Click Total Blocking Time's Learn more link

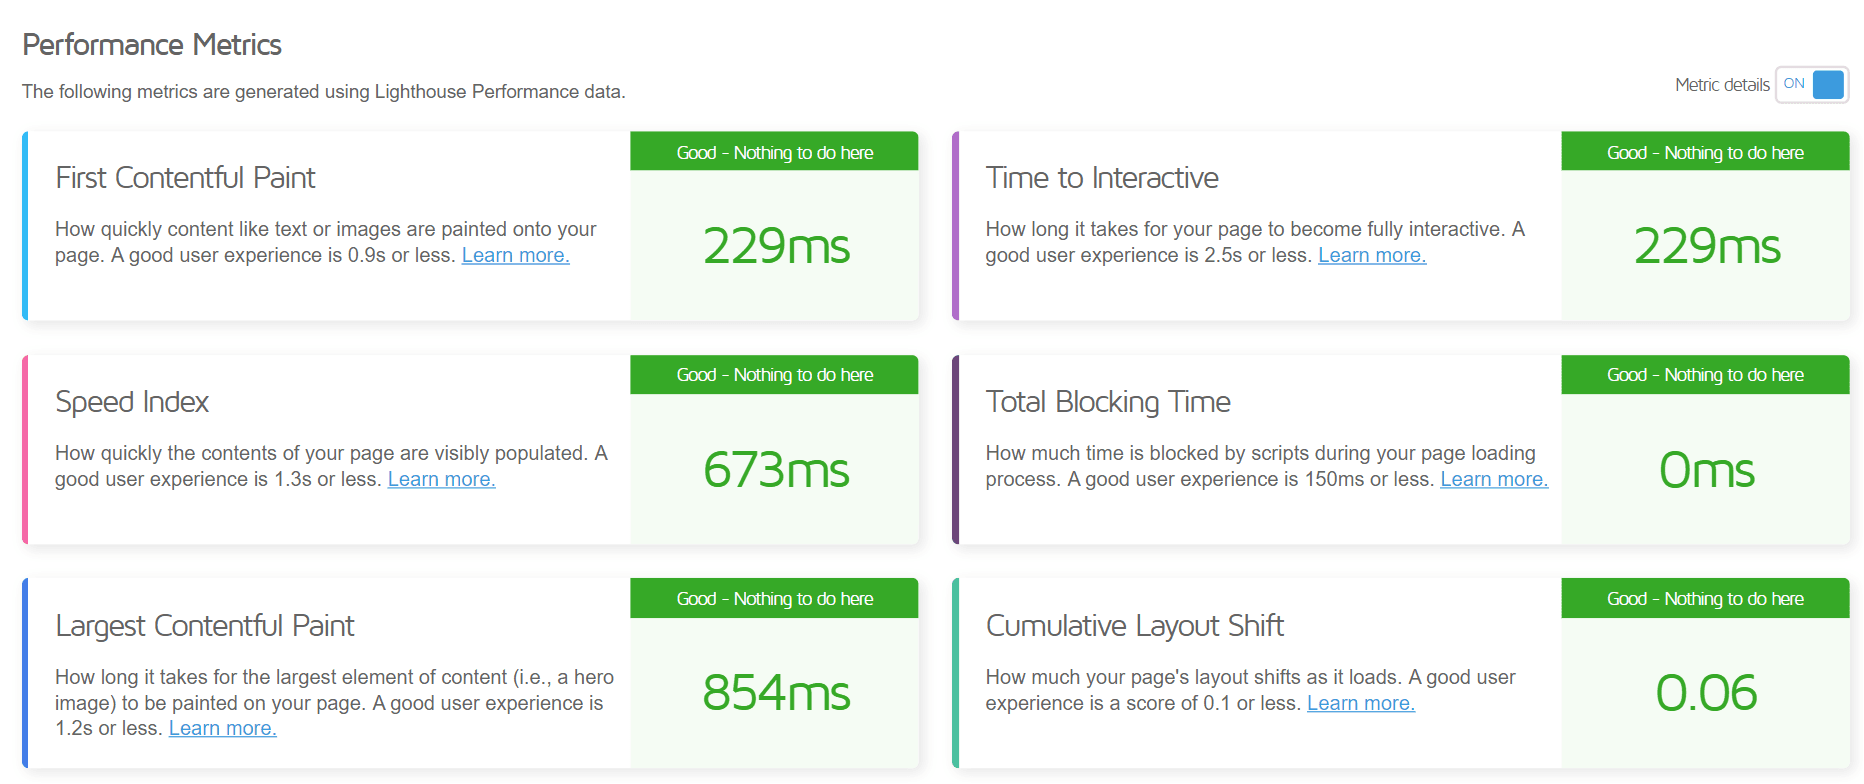pos(1493,479)
